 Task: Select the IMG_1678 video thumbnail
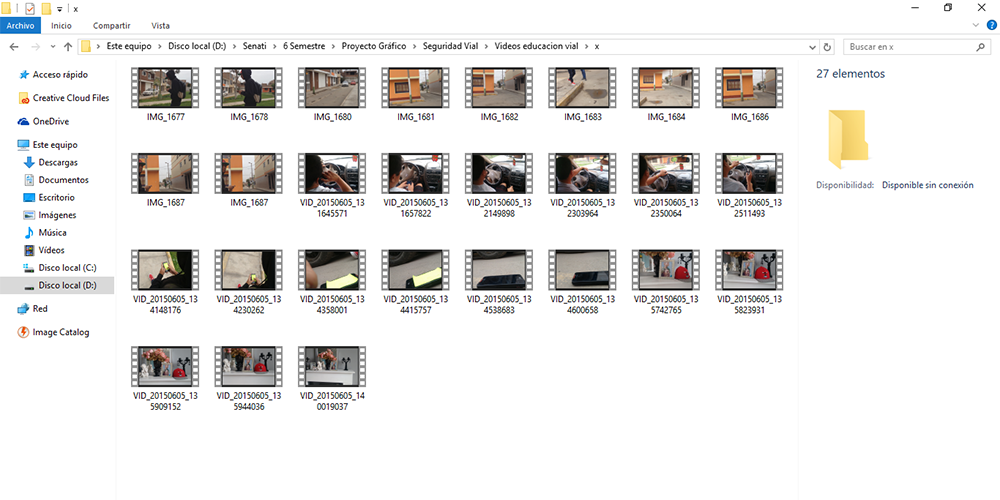click(x=248, y=87)
